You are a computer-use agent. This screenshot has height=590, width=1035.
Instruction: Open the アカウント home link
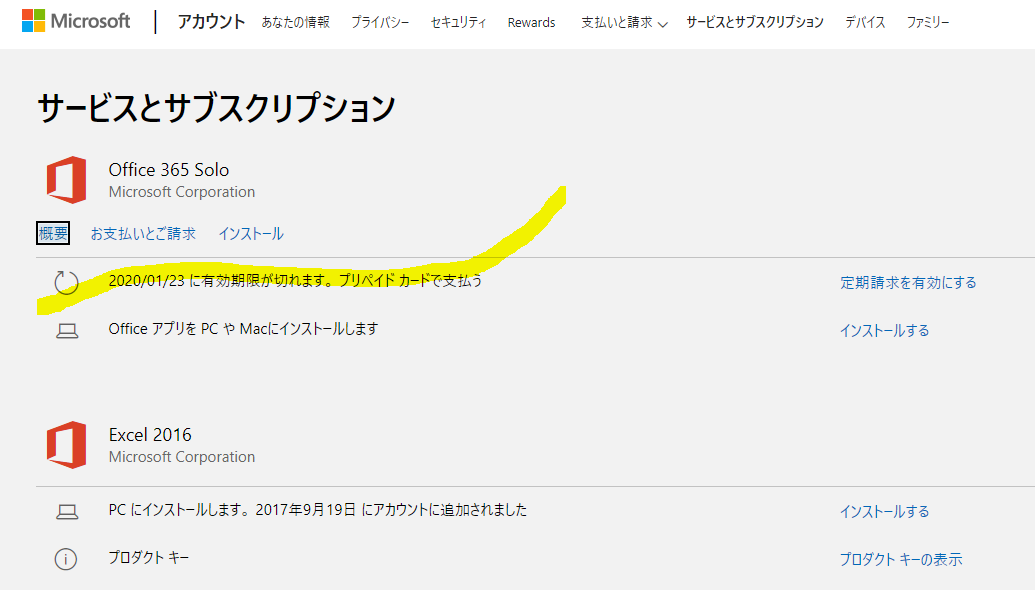[x=211, y=22]
